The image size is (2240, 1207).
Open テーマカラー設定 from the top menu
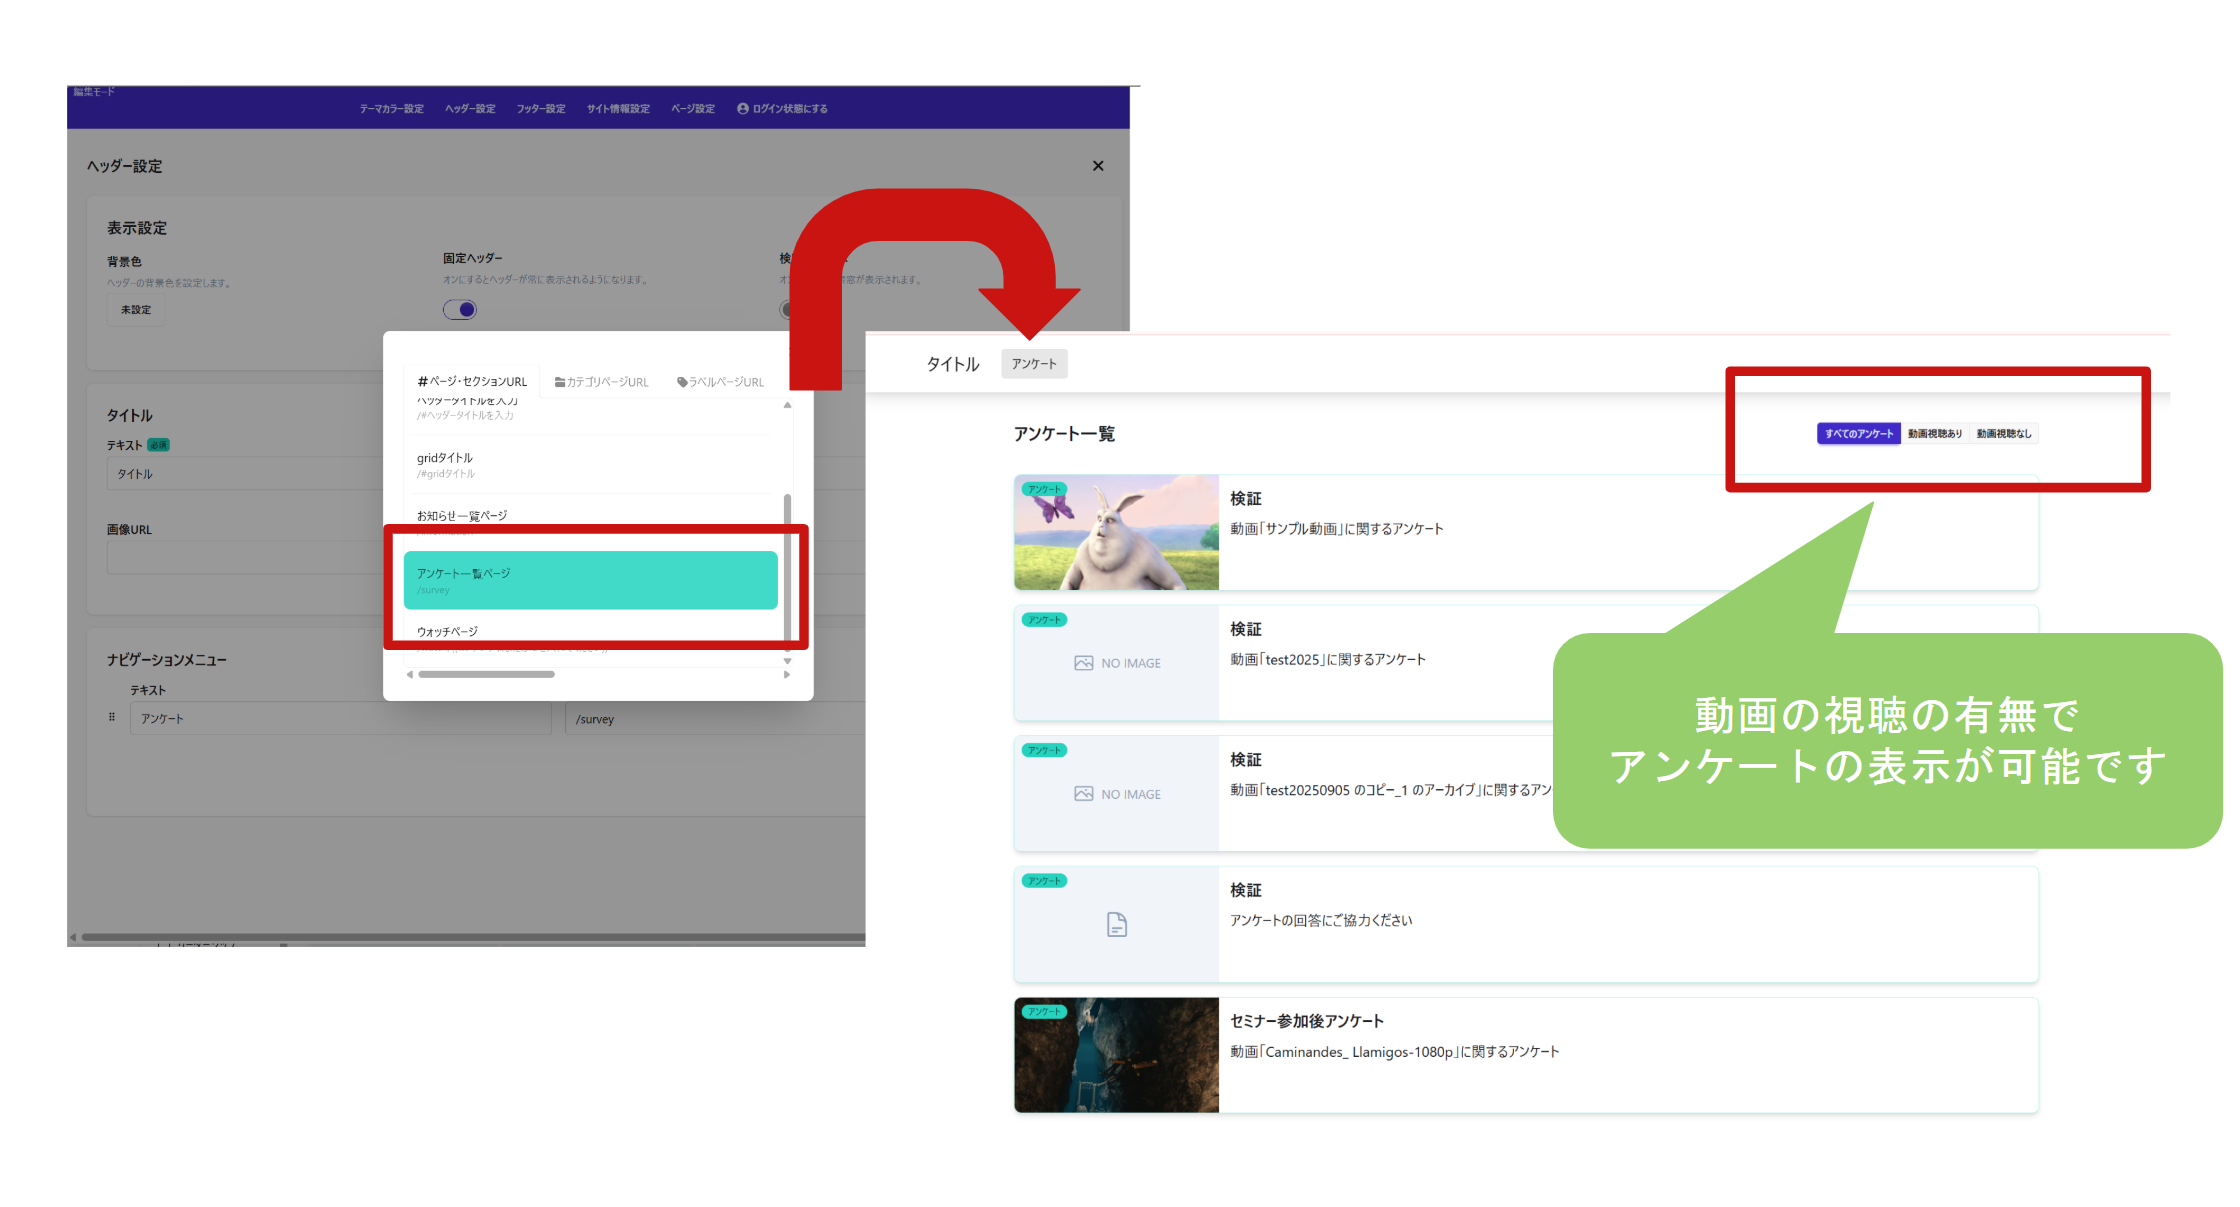[x=391, y=109]
